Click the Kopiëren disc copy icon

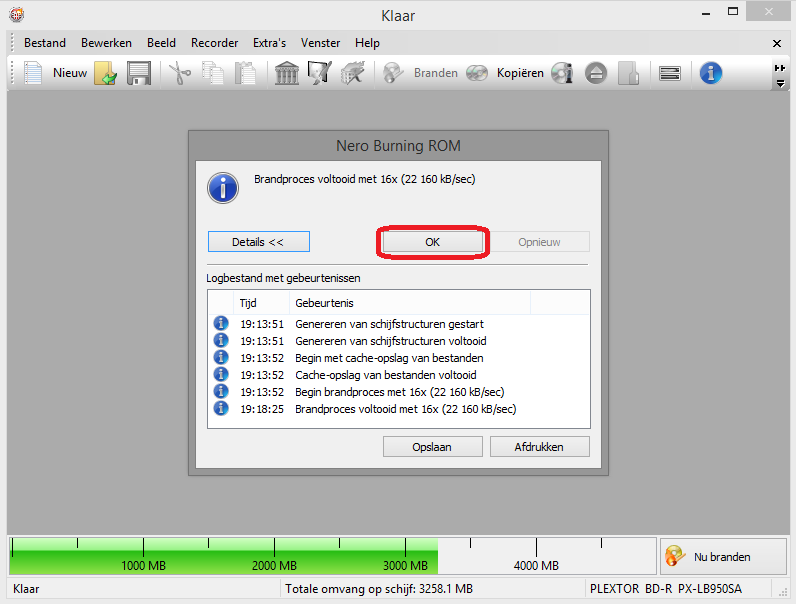point(477,73)
